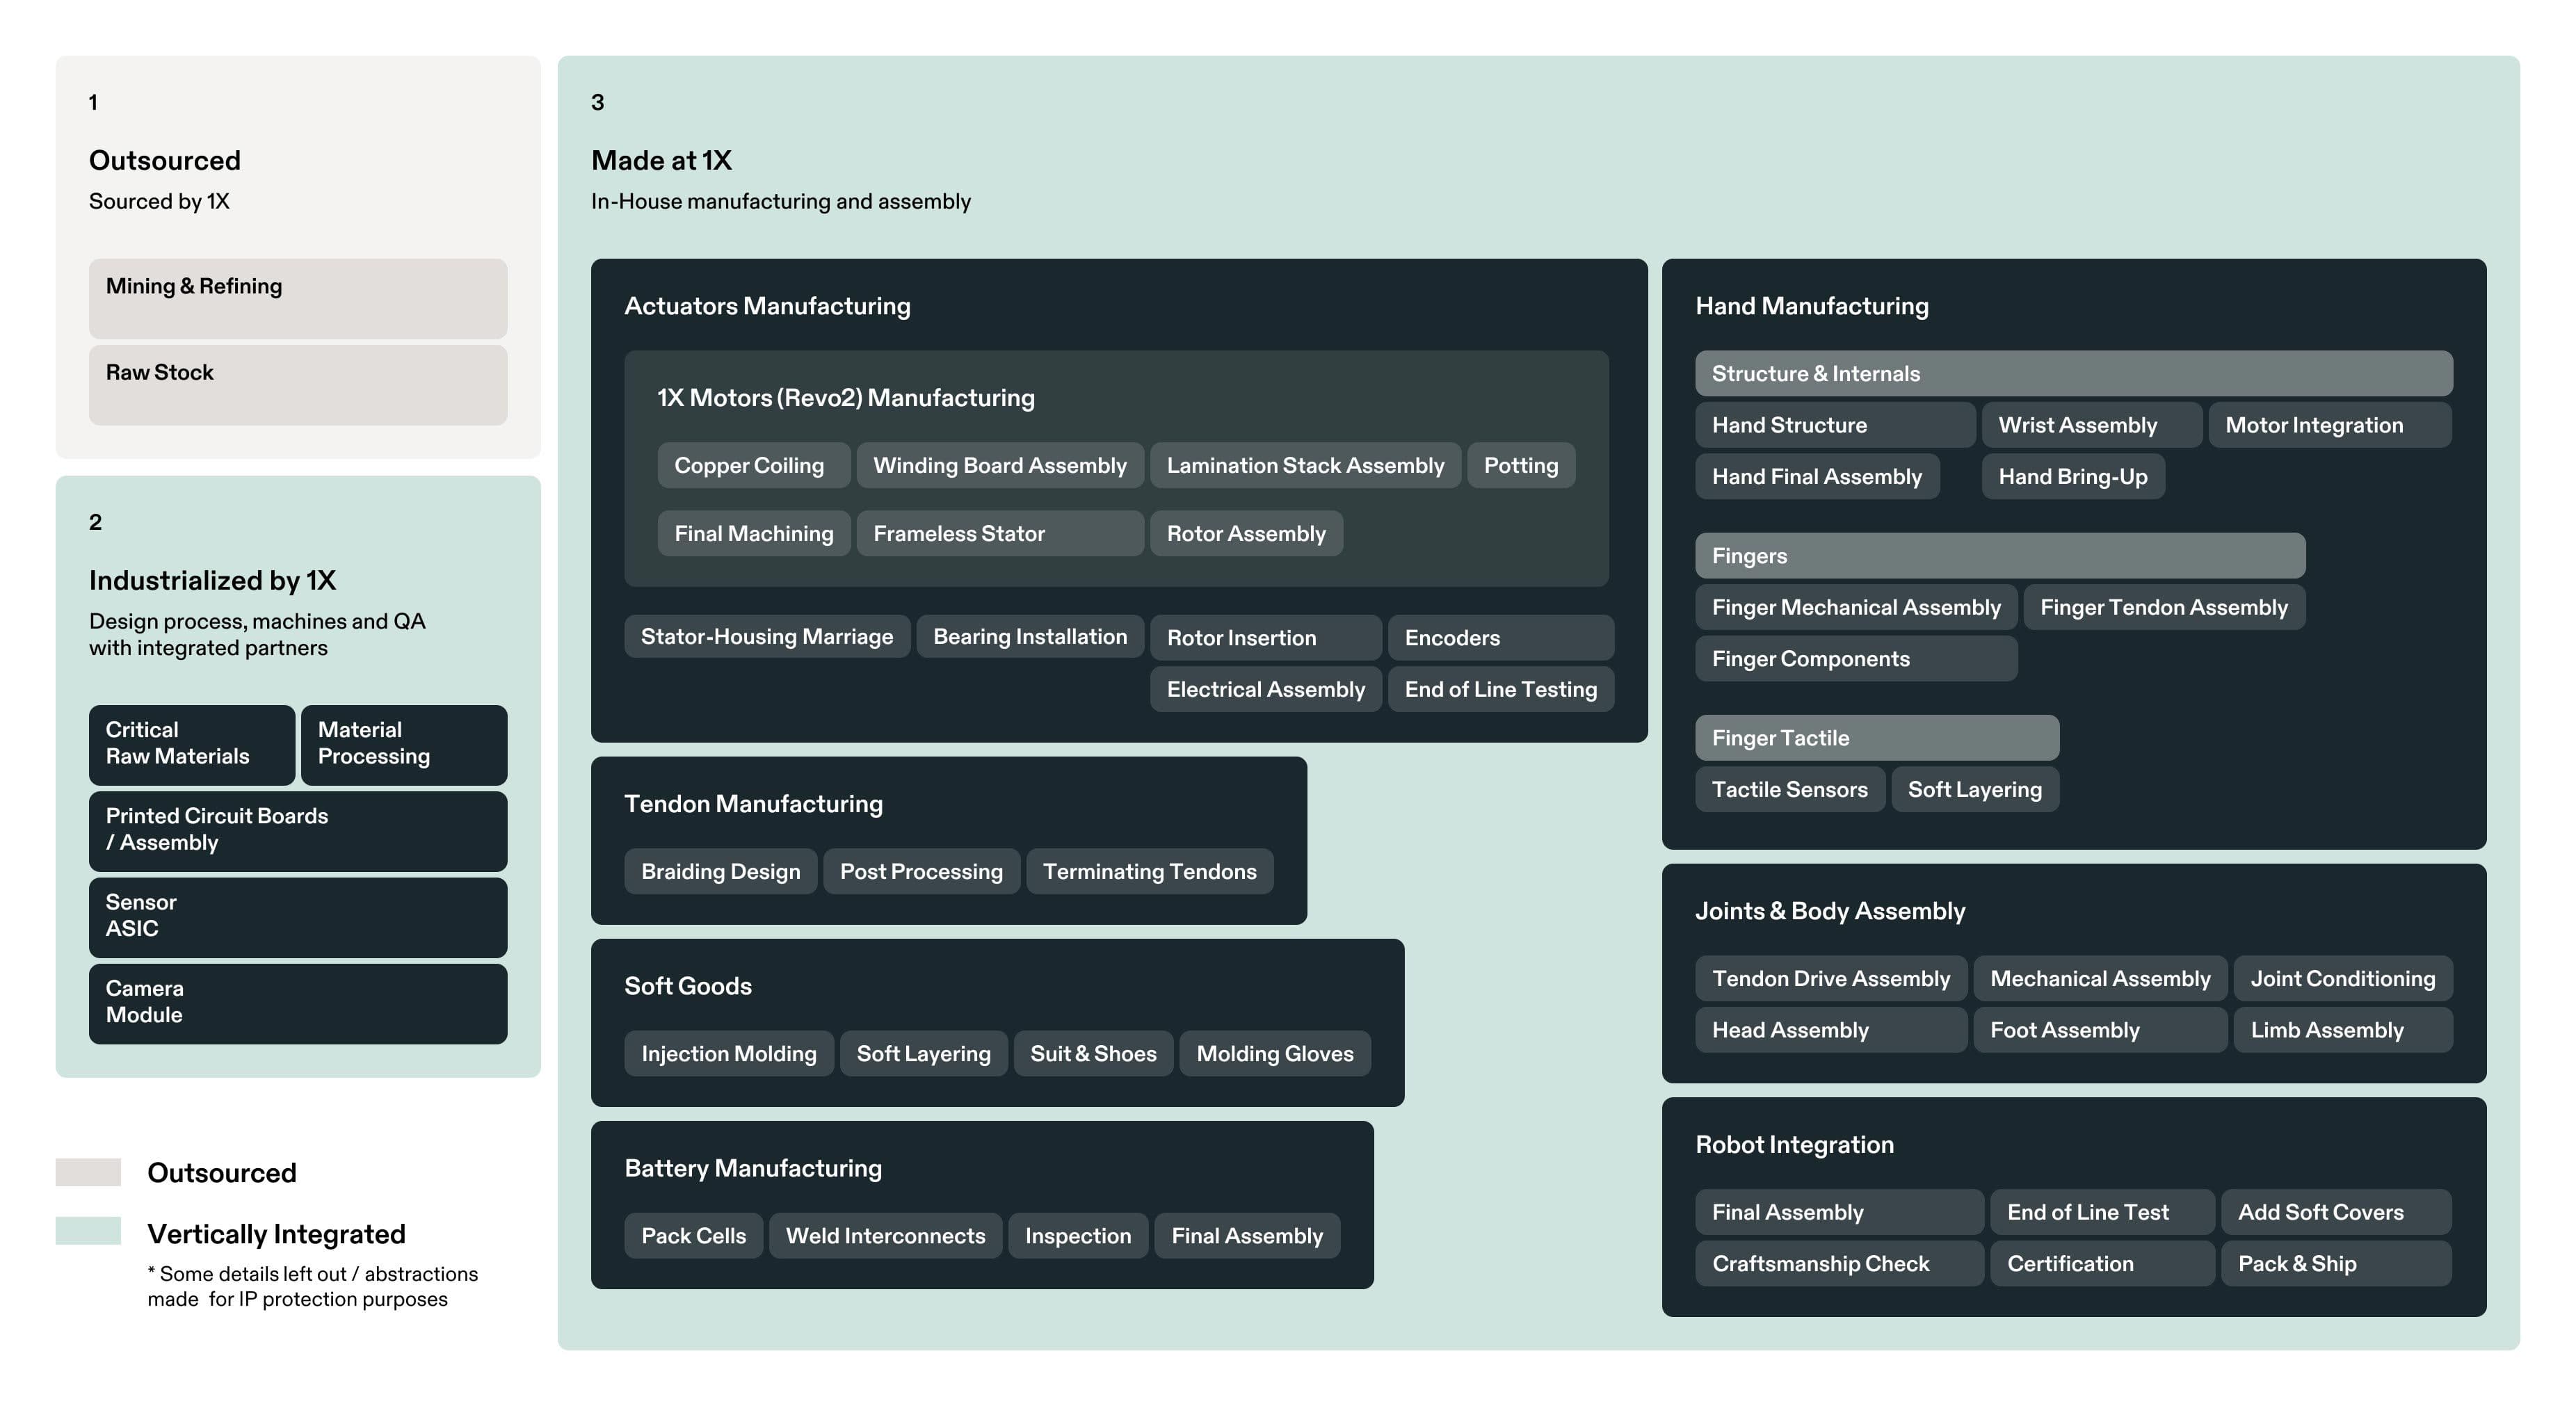Click Critical Raw Materials box
The height and width of the screenshot is (1406, 2576).
[x=191, y=744]
